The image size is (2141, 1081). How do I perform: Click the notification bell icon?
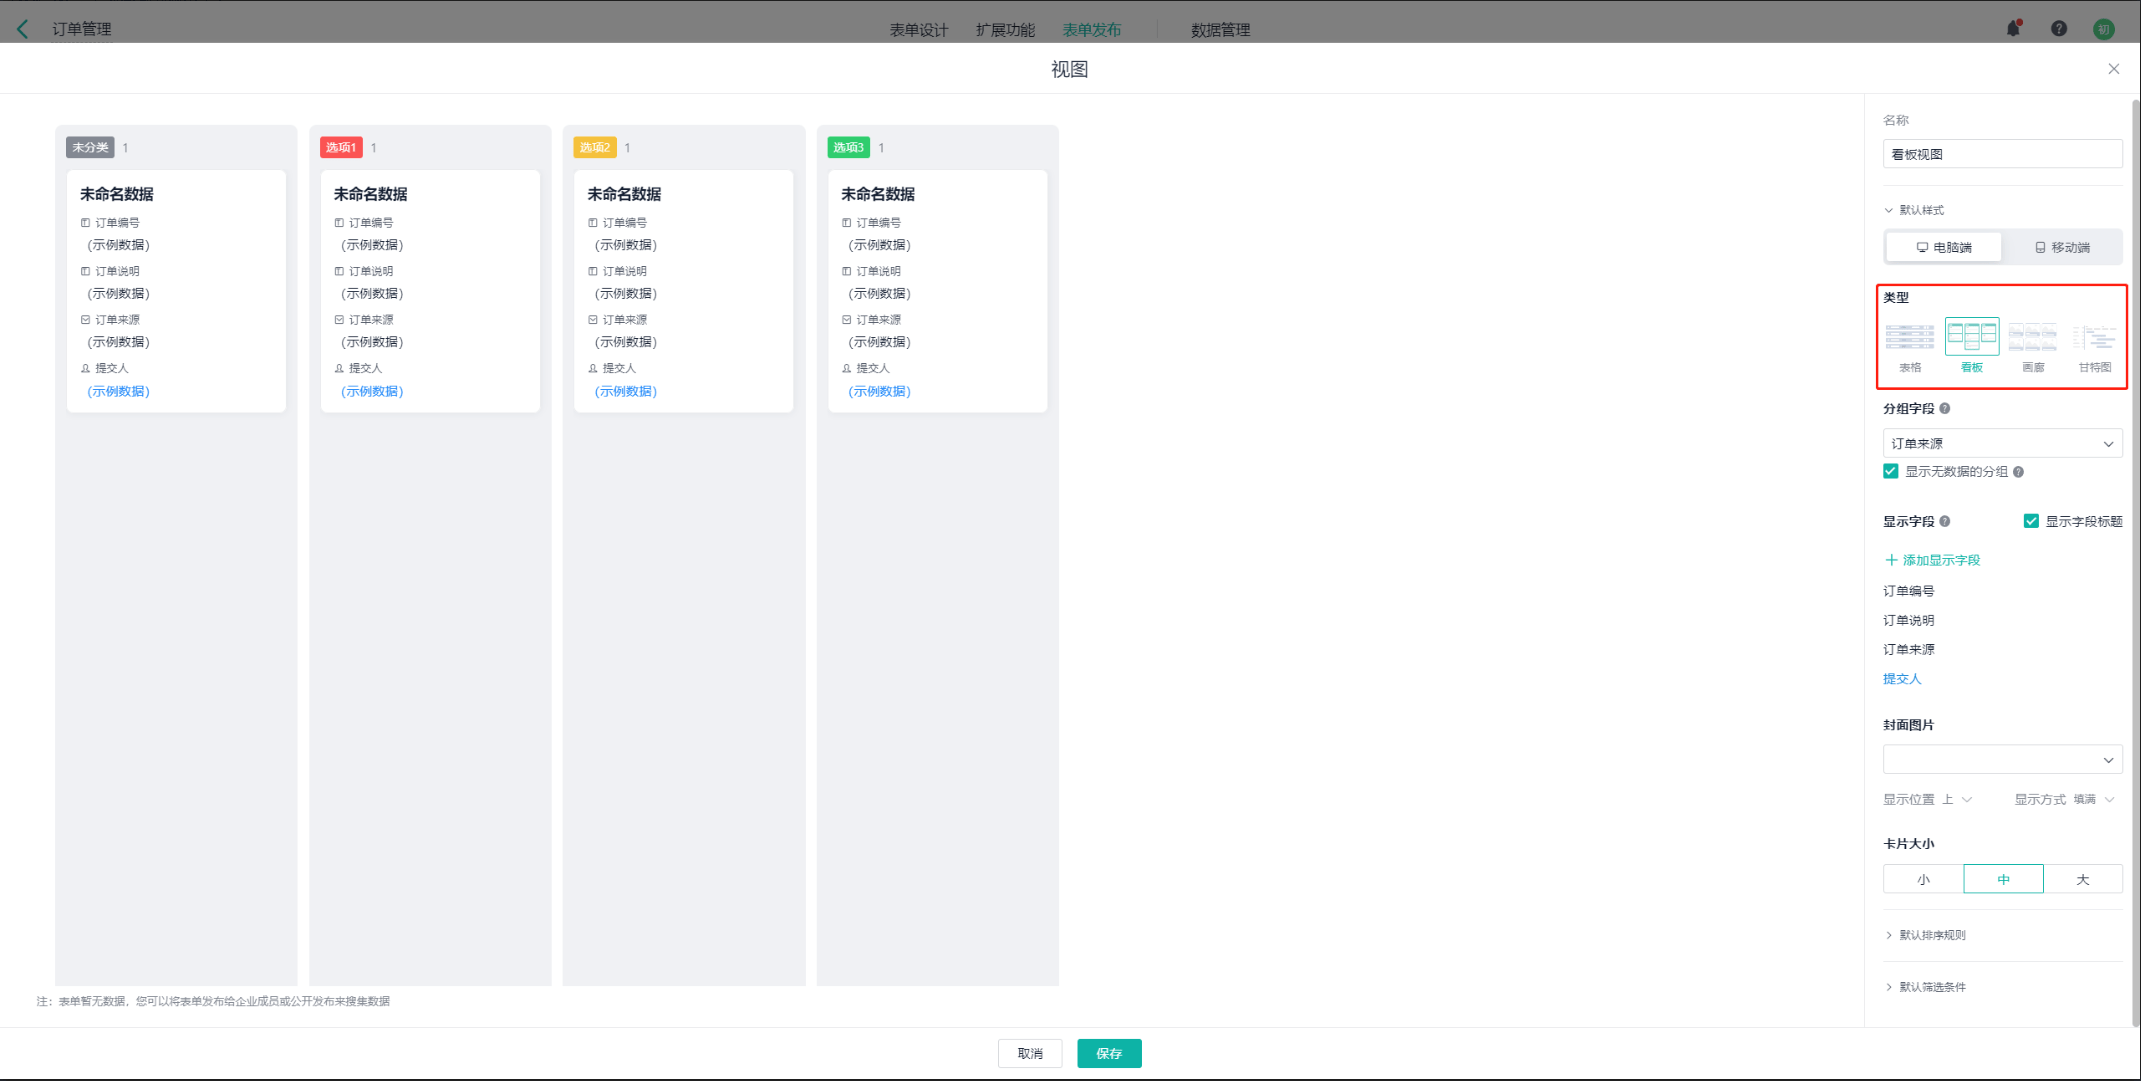[2013, 29]
